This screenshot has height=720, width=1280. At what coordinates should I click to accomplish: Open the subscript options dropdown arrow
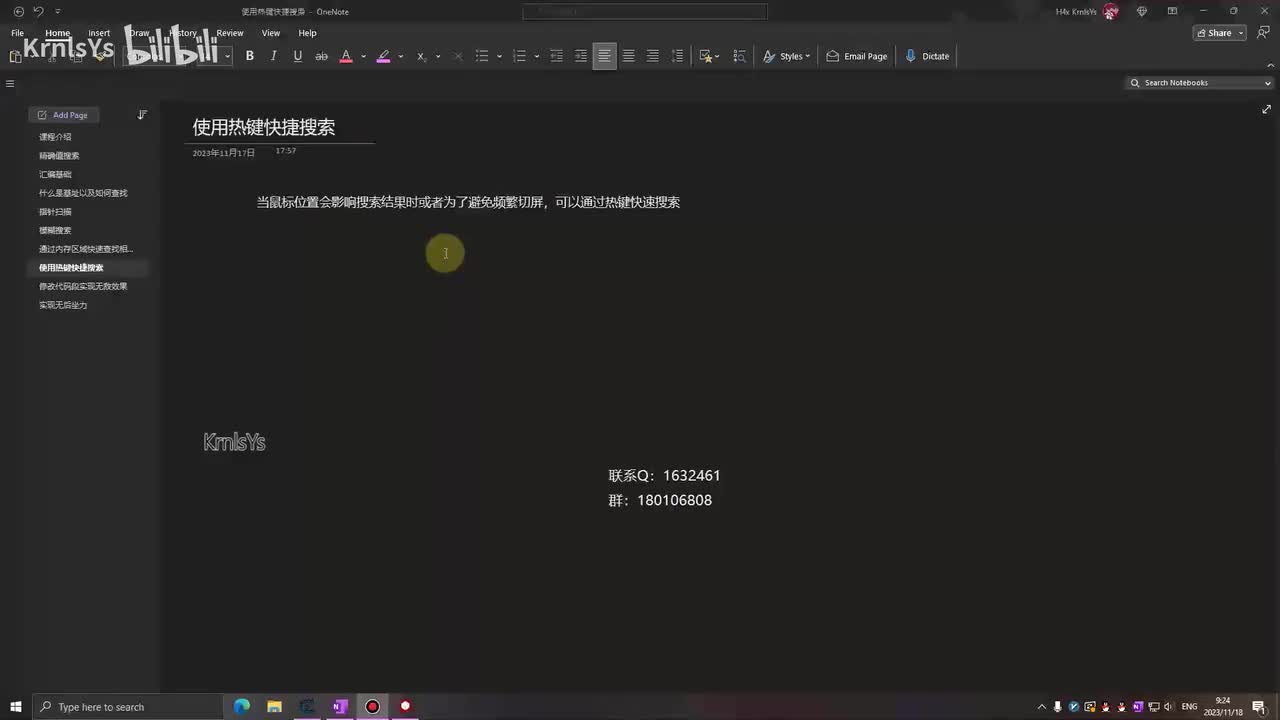point(438,56)
